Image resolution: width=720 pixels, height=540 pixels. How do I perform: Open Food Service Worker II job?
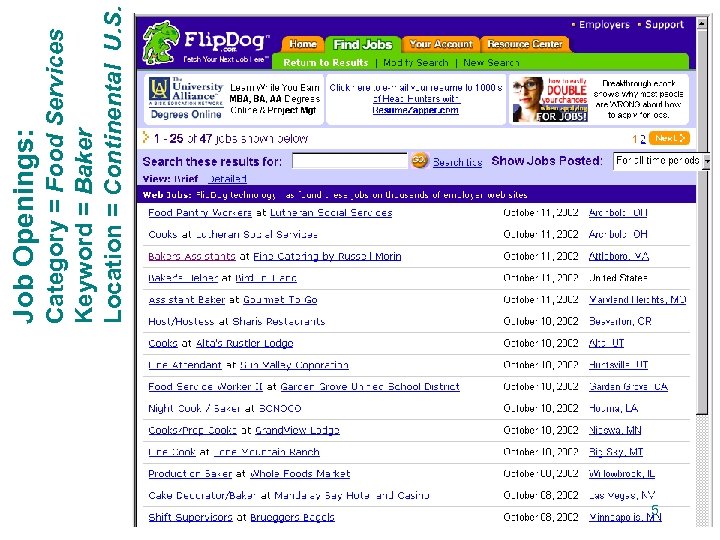point(205,387)
